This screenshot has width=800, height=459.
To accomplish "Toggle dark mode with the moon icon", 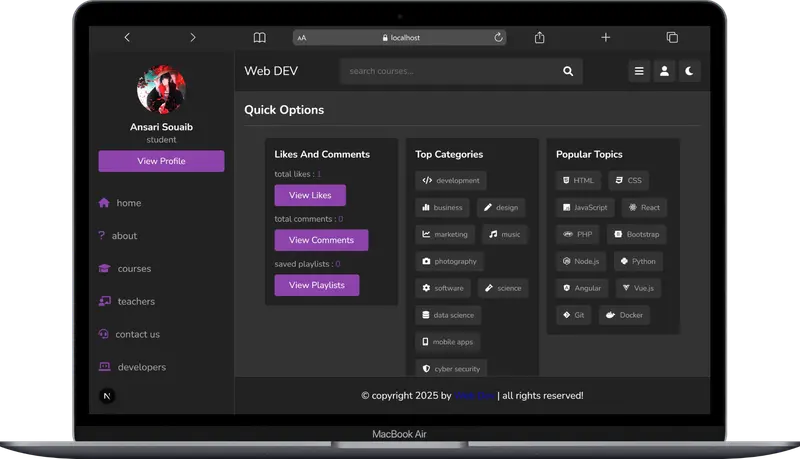I will tap(689, 71).
